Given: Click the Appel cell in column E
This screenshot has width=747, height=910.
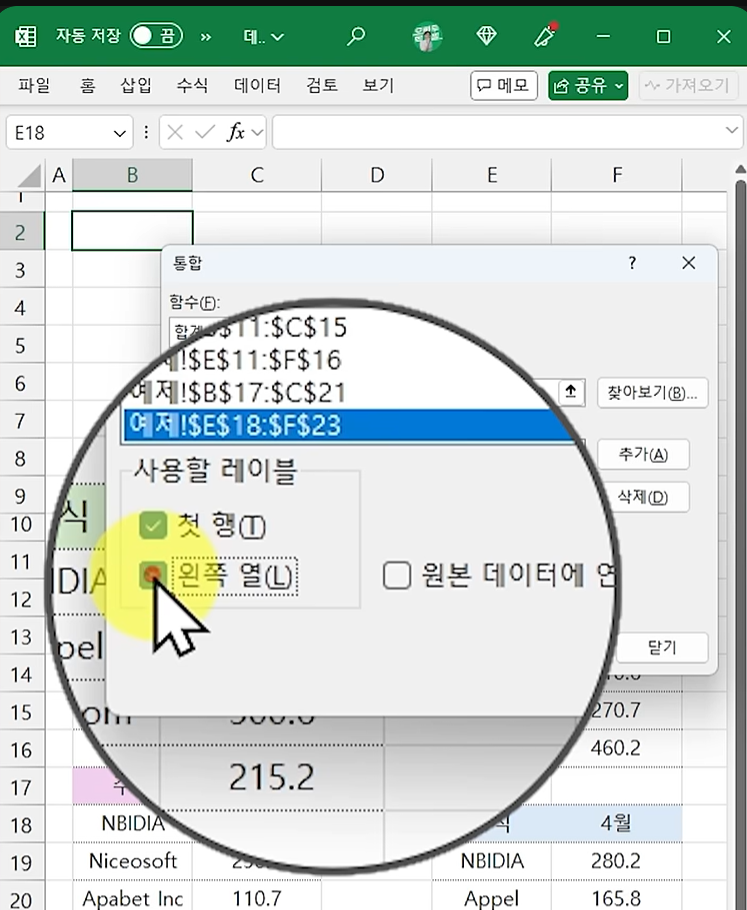Looking at the screenshot, I should click(492, 898).
